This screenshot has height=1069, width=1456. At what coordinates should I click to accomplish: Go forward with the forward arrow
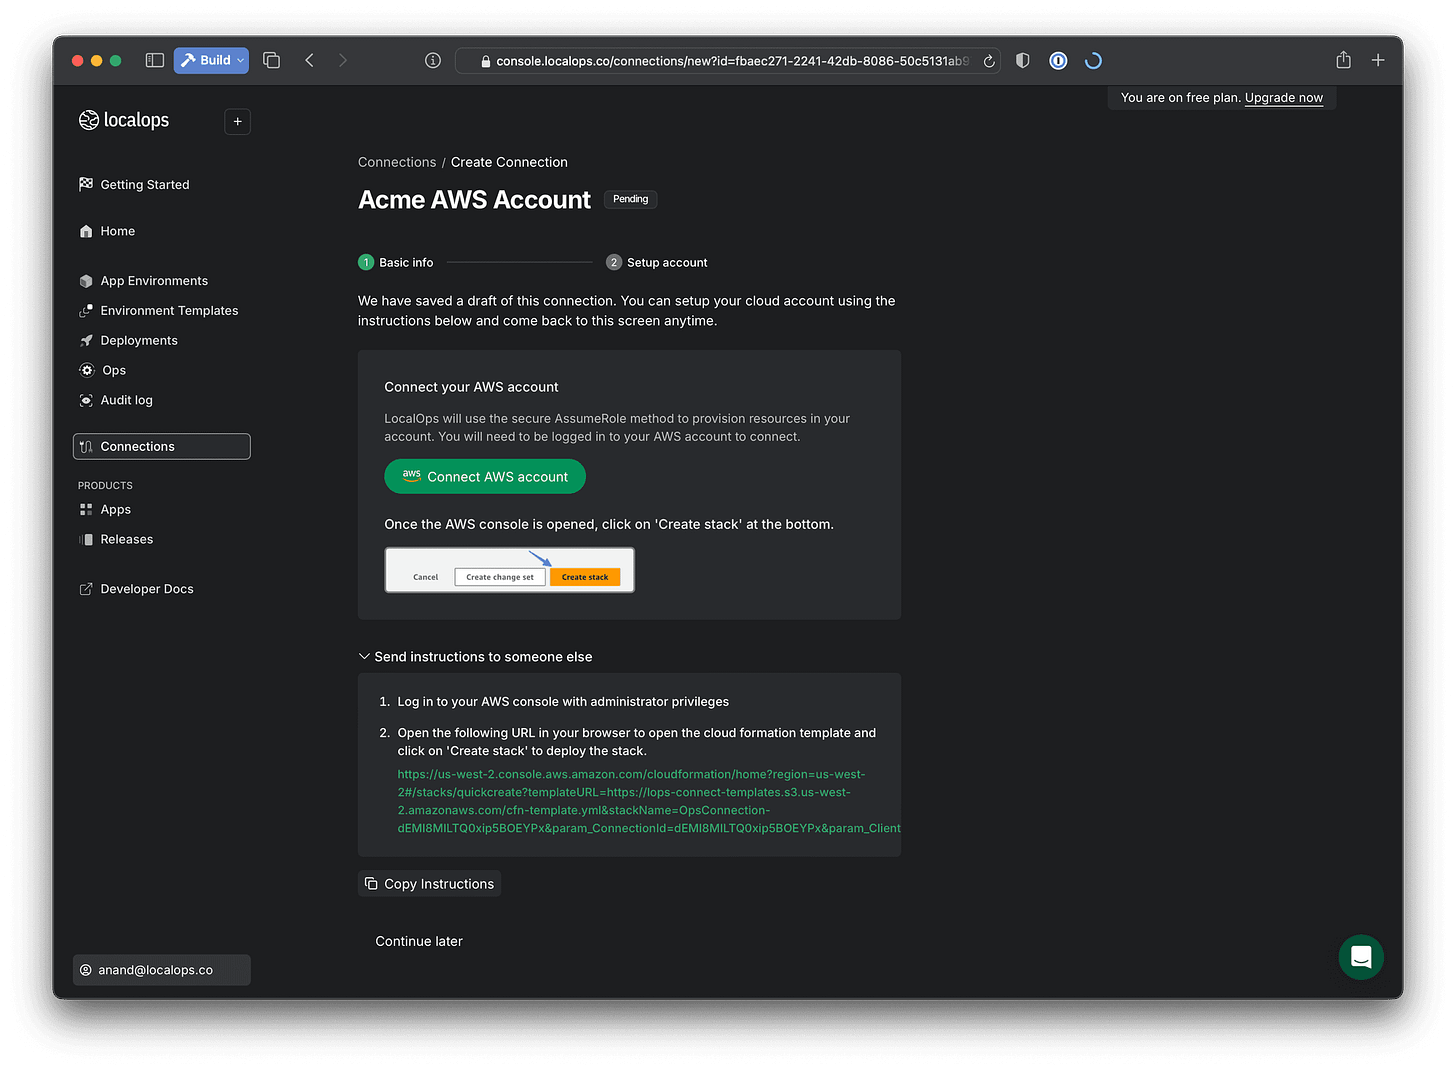pyautogui.click(x=343, y=60)
